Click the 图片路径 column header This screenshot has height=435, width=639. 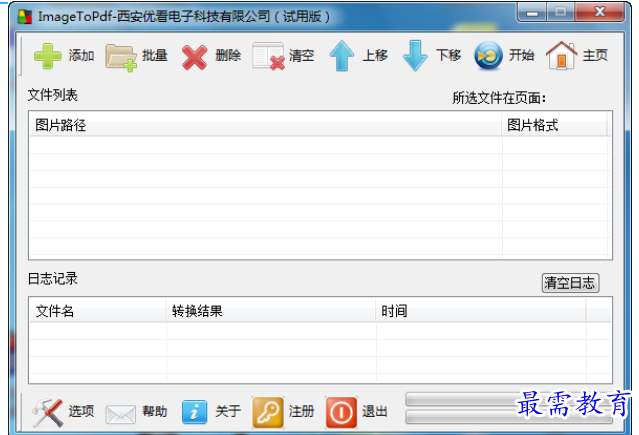(x=265, y=125)
